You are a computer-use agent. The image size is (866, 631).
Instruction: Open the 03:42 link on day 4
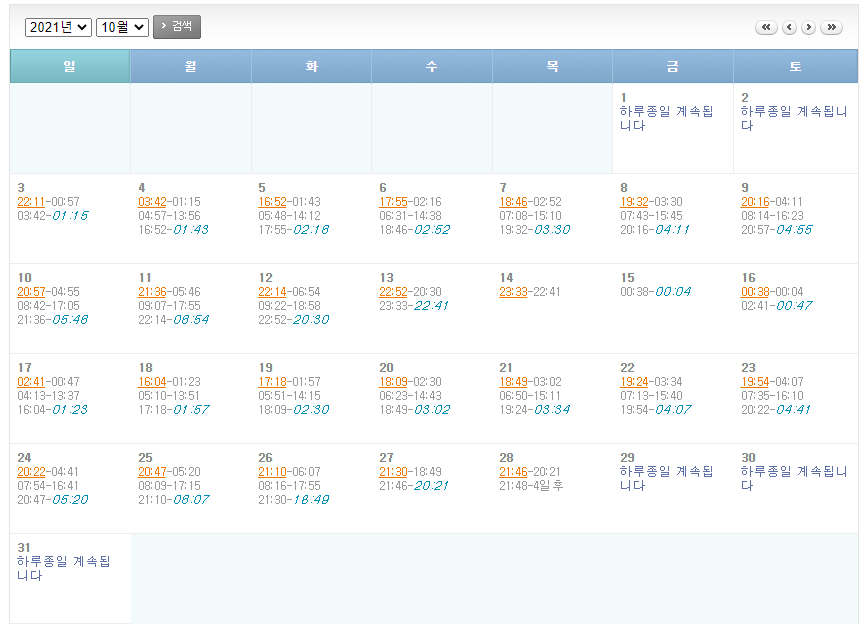click(x=152, y=202)
